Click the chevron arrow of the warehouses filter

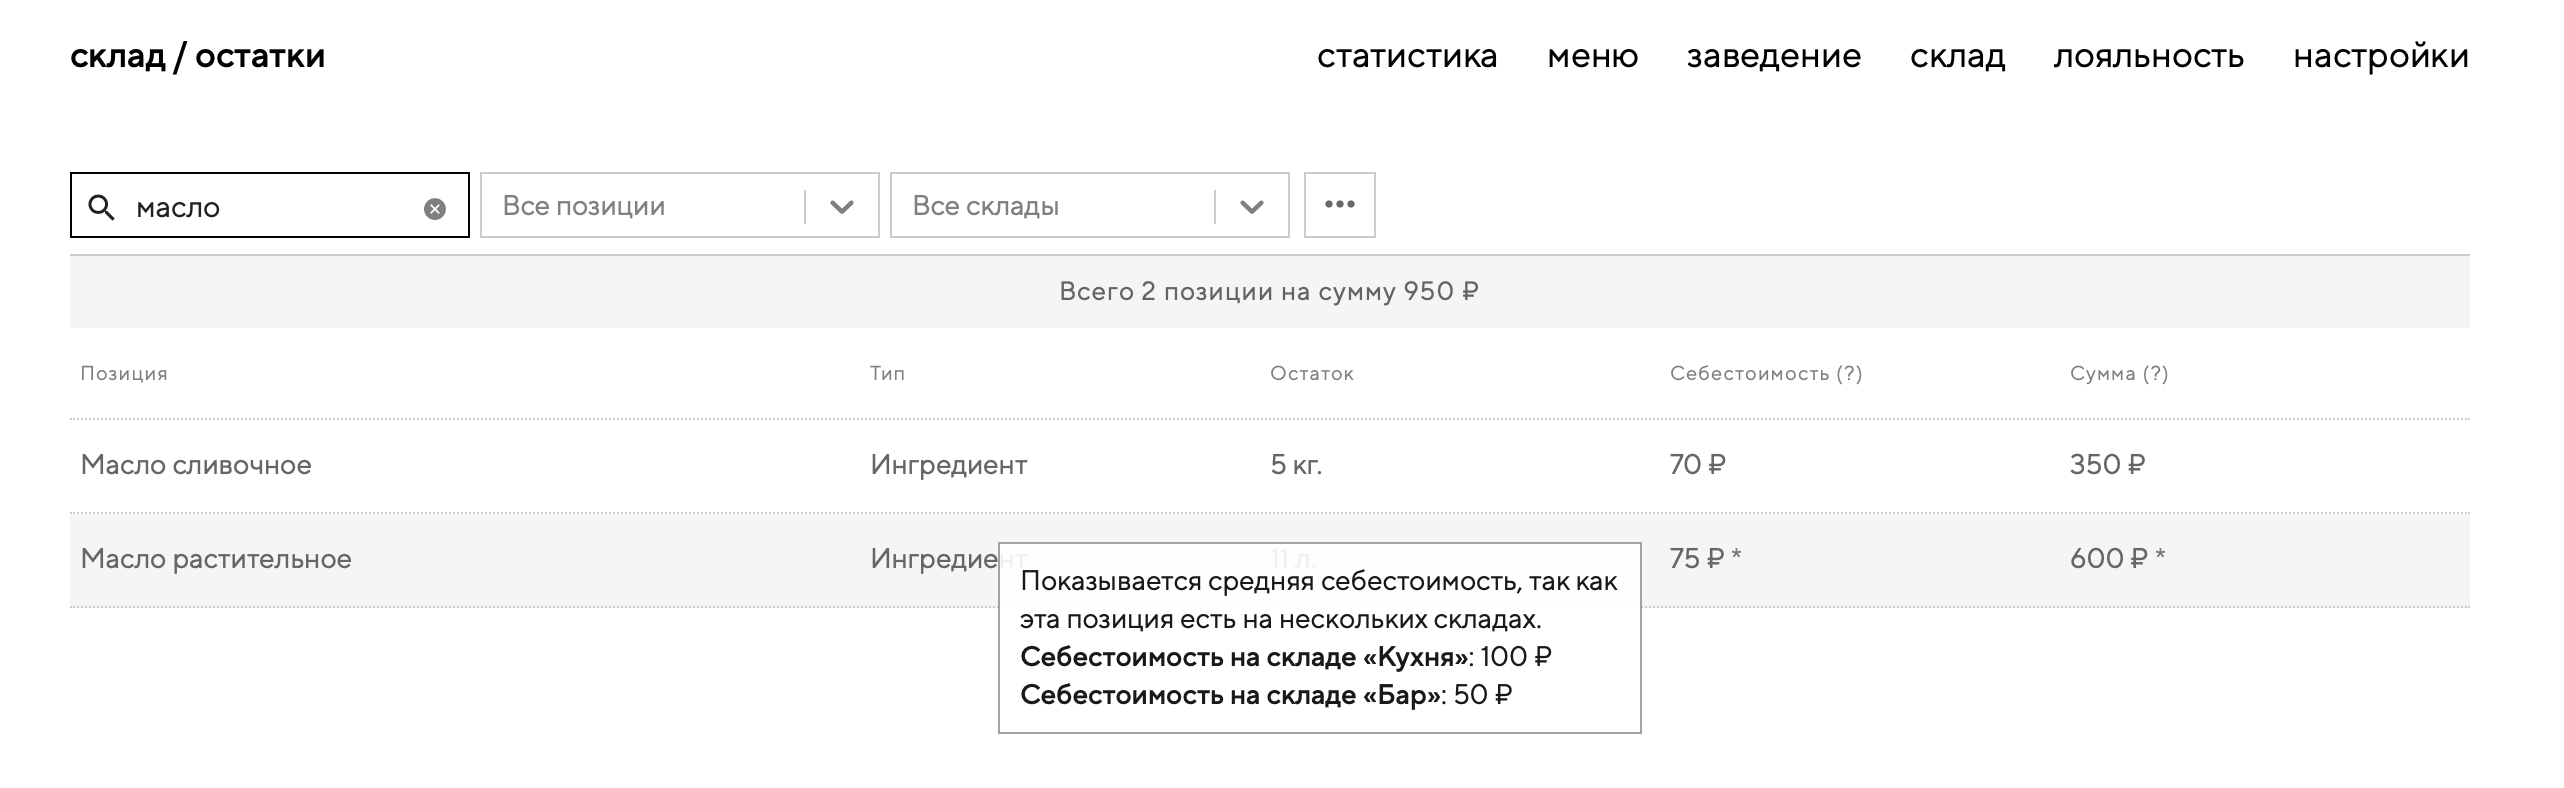[x=1252, y=207]
